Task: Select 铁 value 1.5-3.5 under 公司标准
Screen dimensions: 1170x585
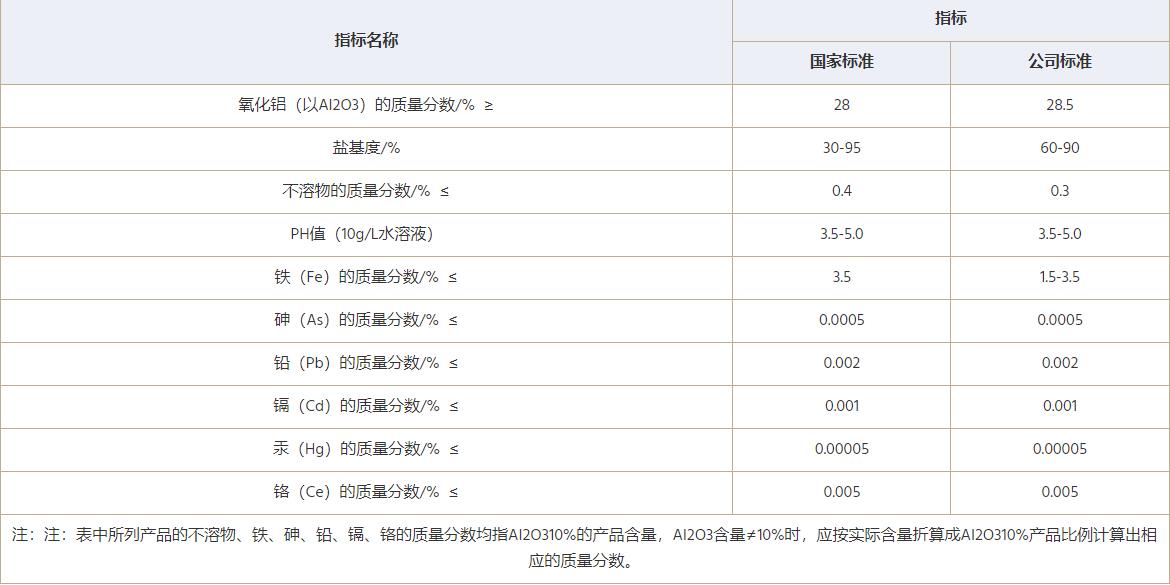Action: tap(1060, 277)
